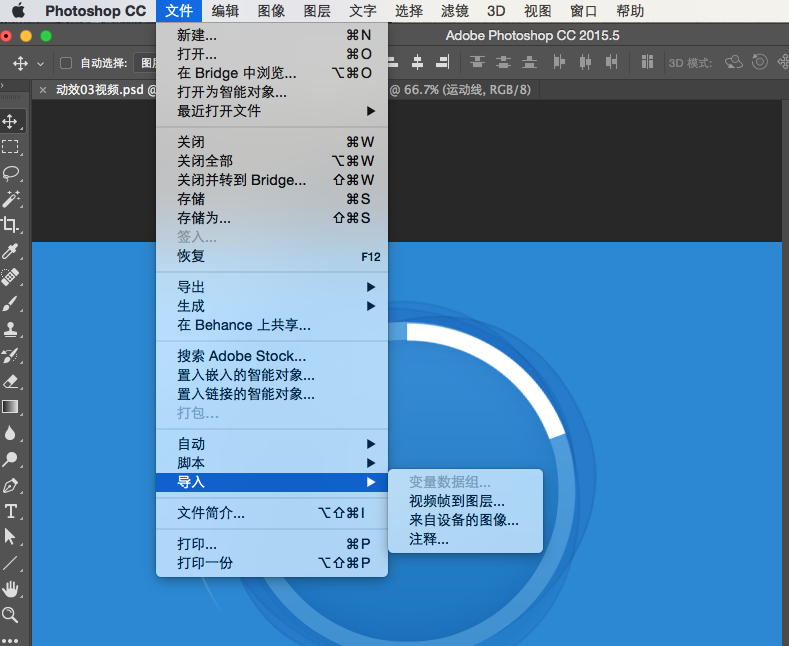
Task: Click the 3D roll mode icon
Action: (x=760, y=62)
